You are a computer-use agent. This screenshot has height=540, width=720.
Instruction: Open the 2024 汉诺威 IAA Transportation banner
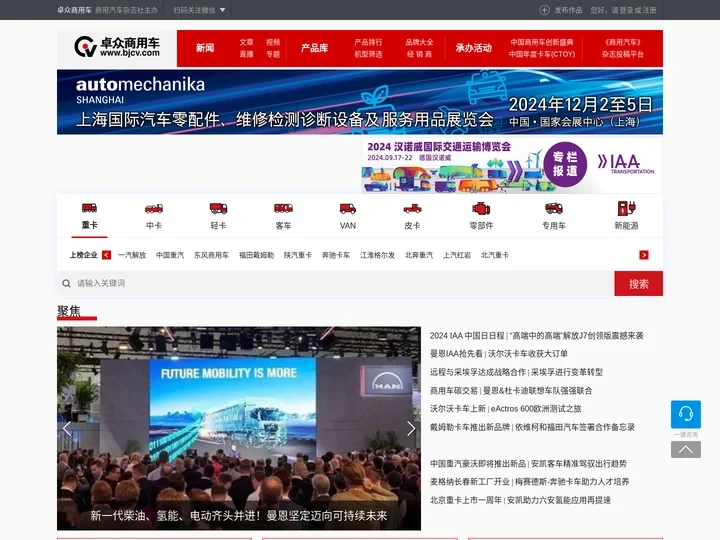click(x=512, y=165)
